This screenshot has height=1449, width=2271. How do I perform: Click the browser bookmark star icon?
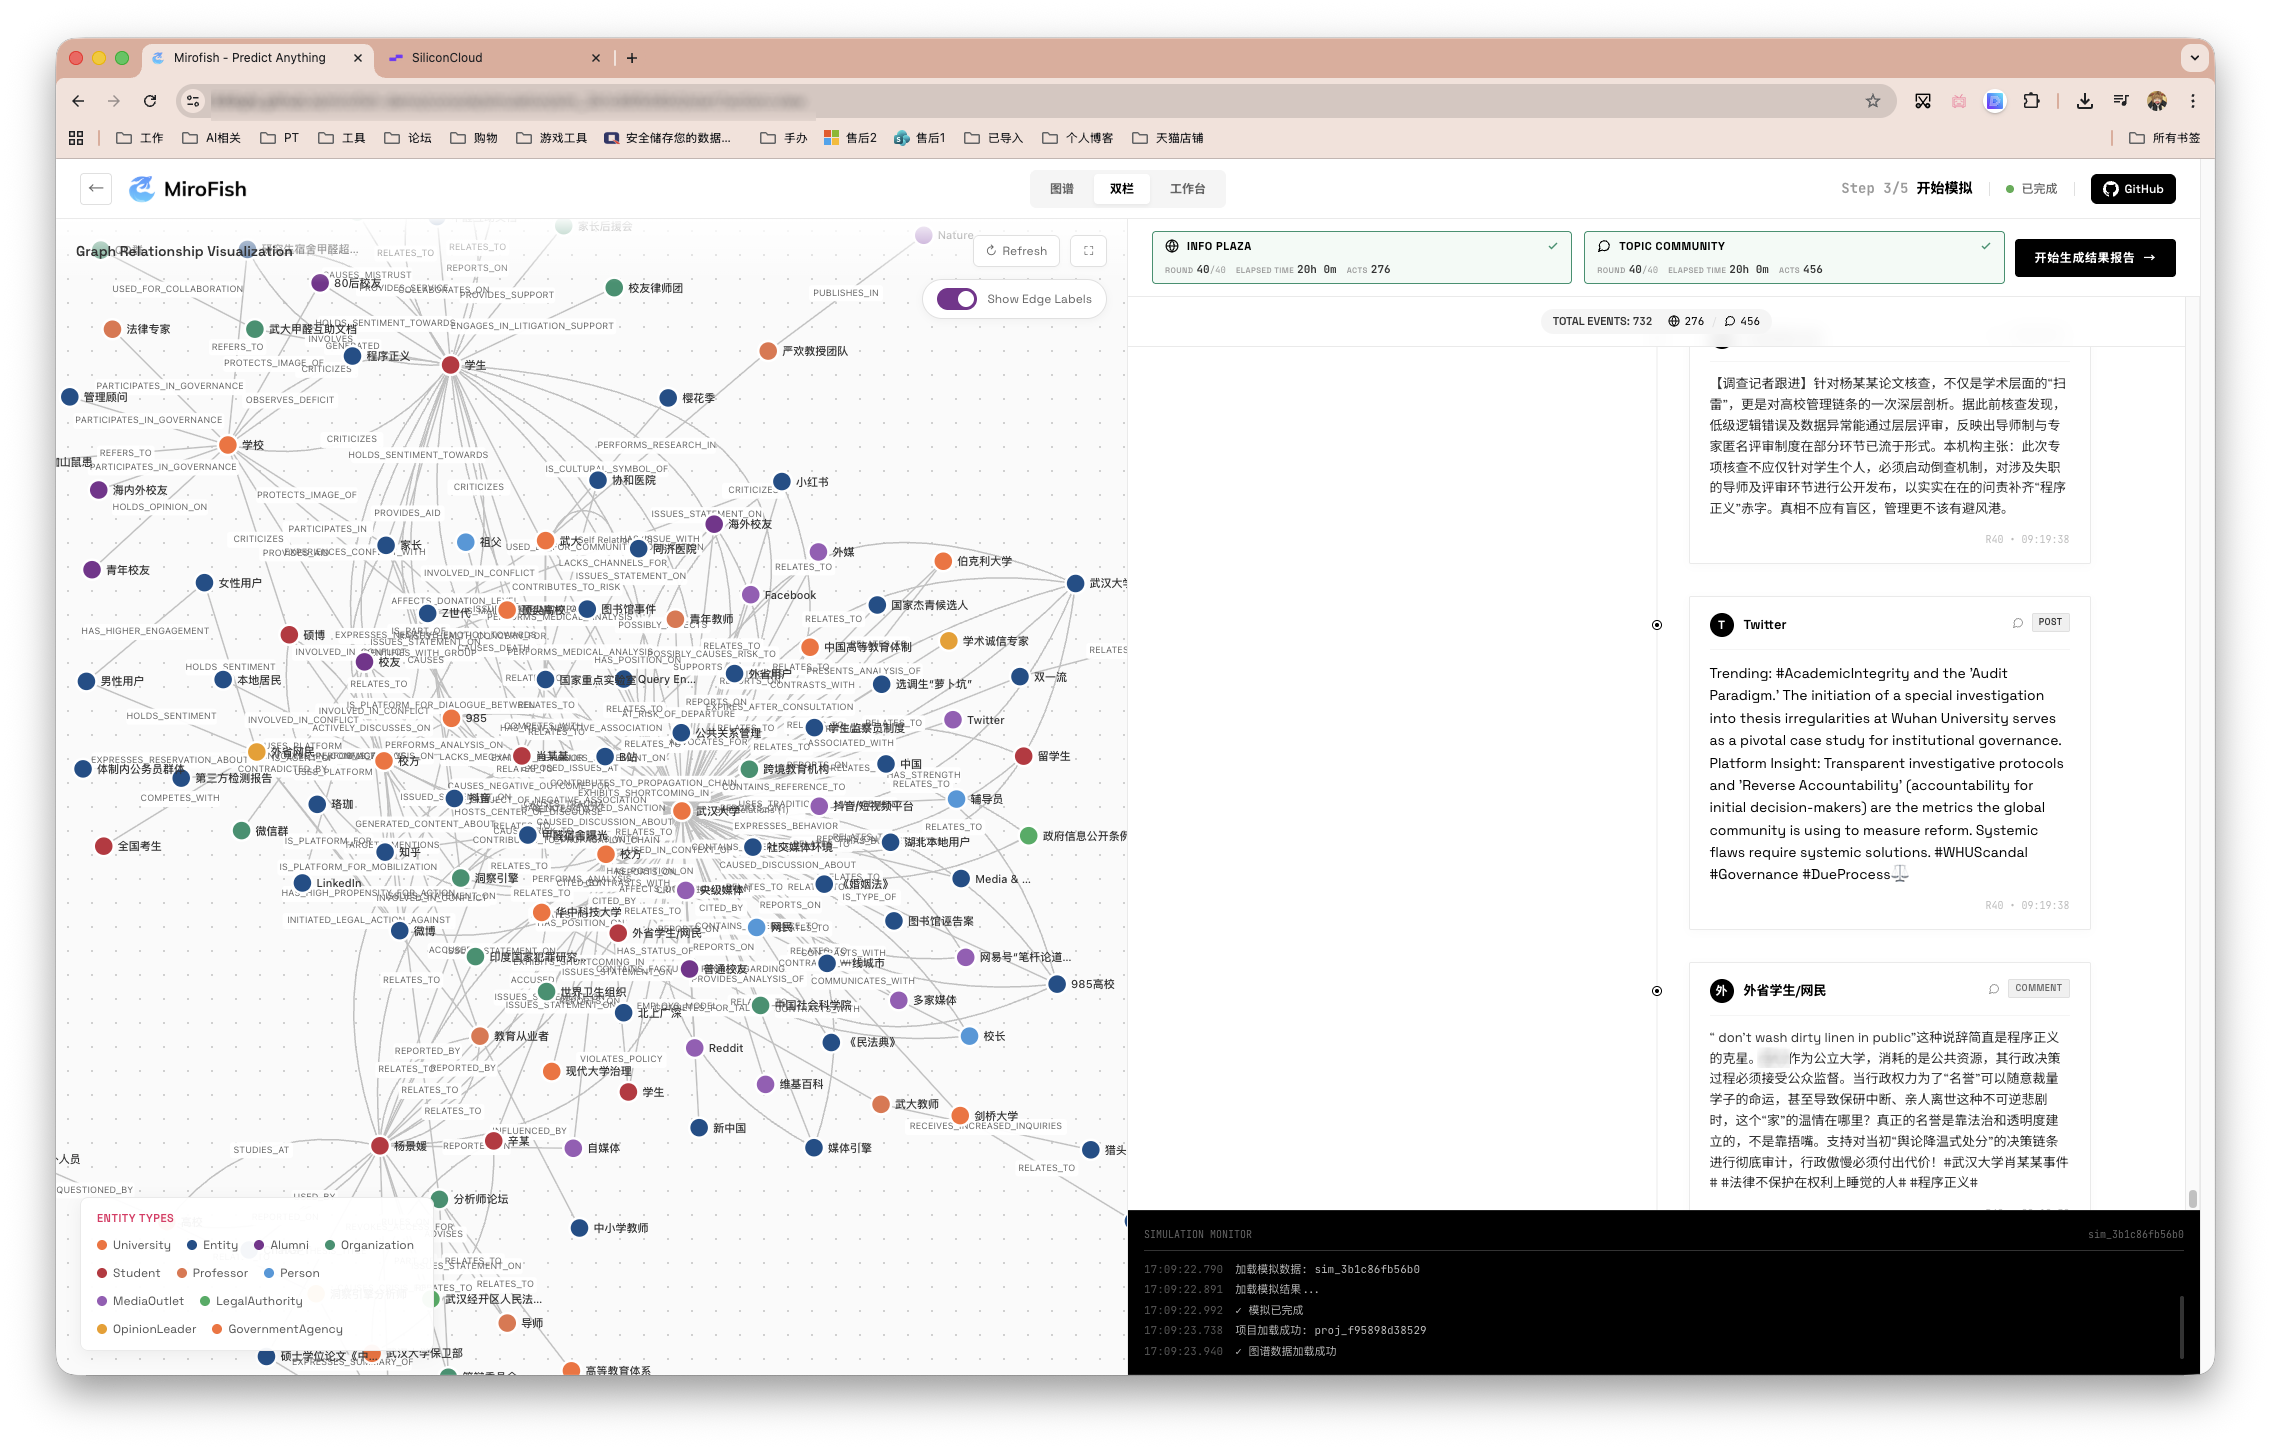click(x=1872, y=101)
